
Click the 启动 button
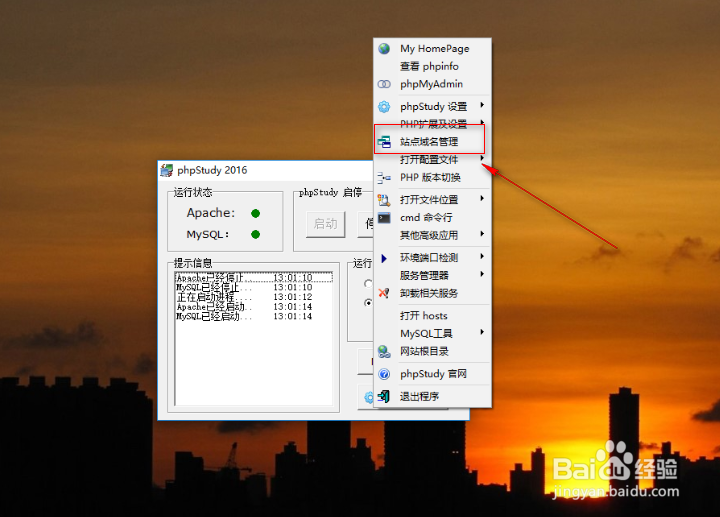326,224
